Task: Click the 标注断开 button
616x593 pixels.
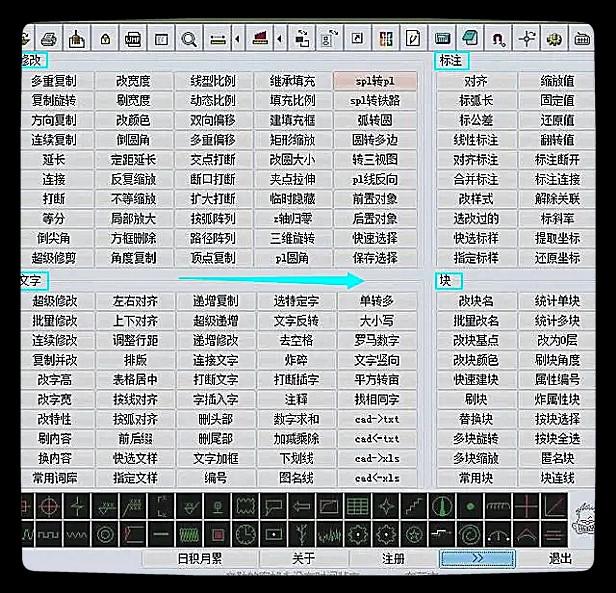Action: [x=557, y=160]
